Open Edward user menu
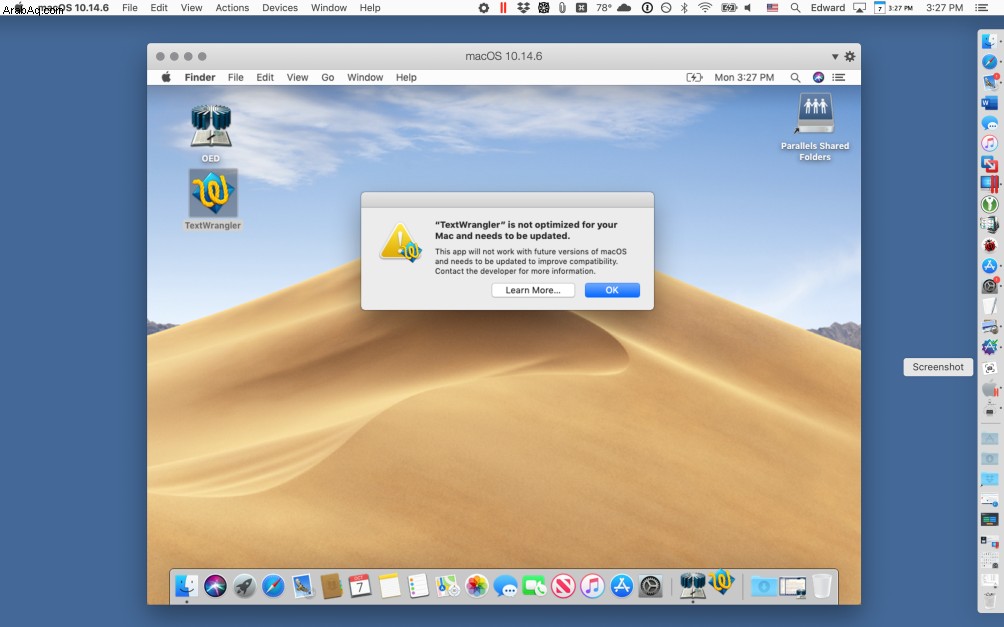The height and width of the screenshot is (627, 1004). pyautogui.click(x=827, y=8)
